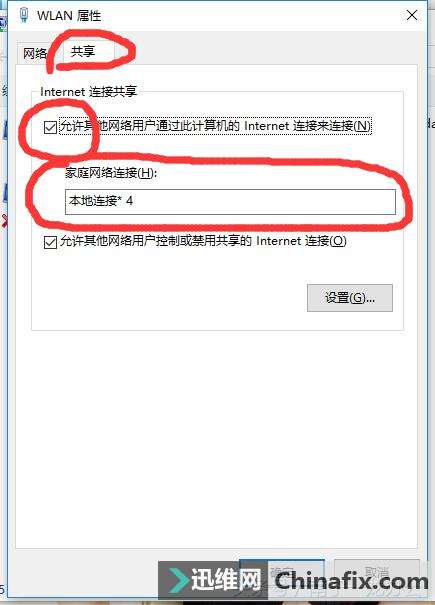Click the WLAN adapter icon in title bar

point(24,15)
